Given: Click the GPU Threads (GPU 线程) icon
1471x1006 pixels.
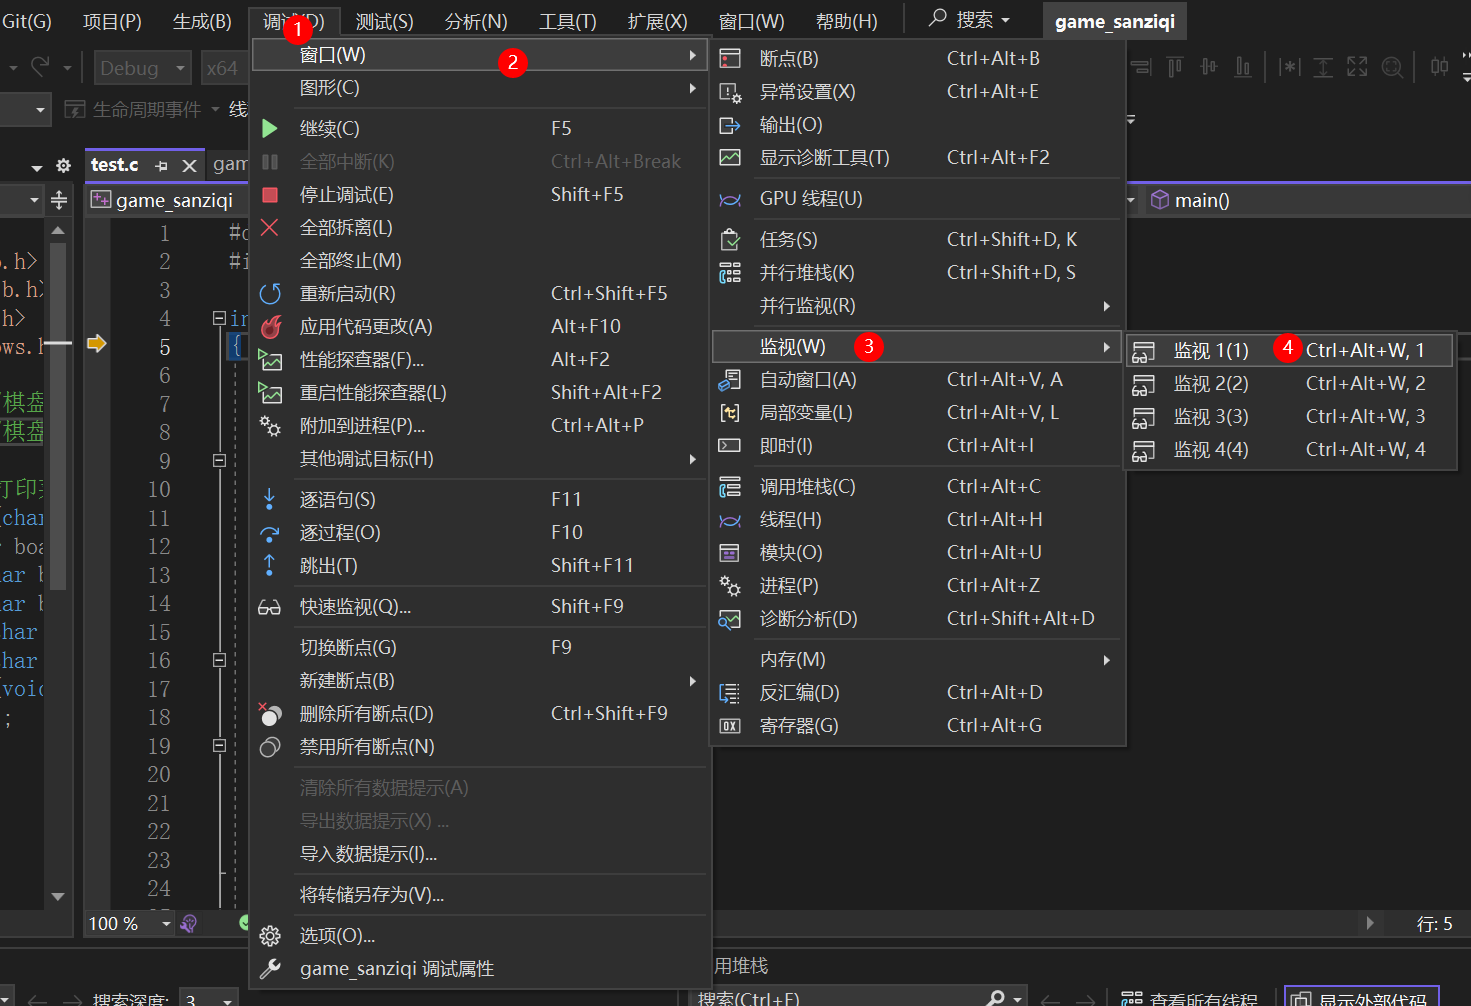Looking at the screenshot, I should [x=730, y=199].
